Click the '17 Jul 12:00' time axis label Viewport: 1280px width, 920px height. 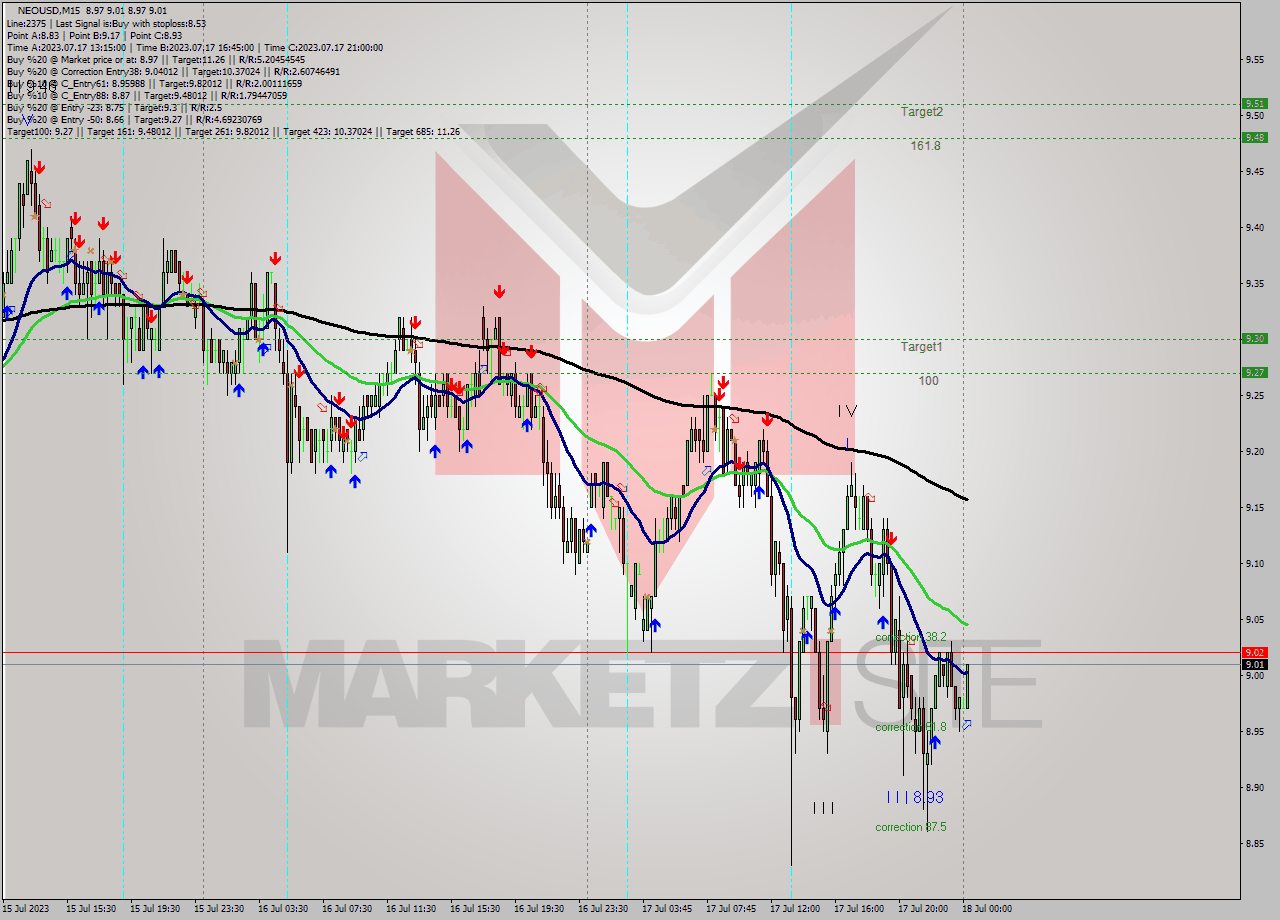pyautogui.click(x=796, y=909)
